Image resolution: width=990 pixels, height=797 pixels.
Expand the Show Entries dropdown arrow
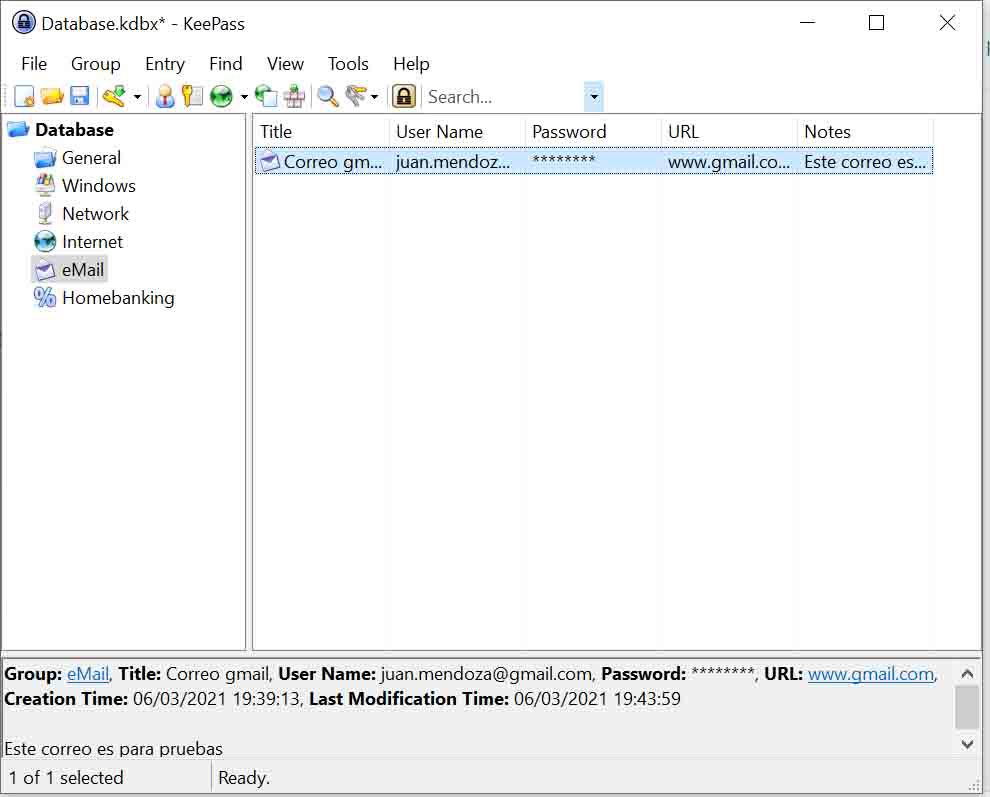click(x=374, y=97)
